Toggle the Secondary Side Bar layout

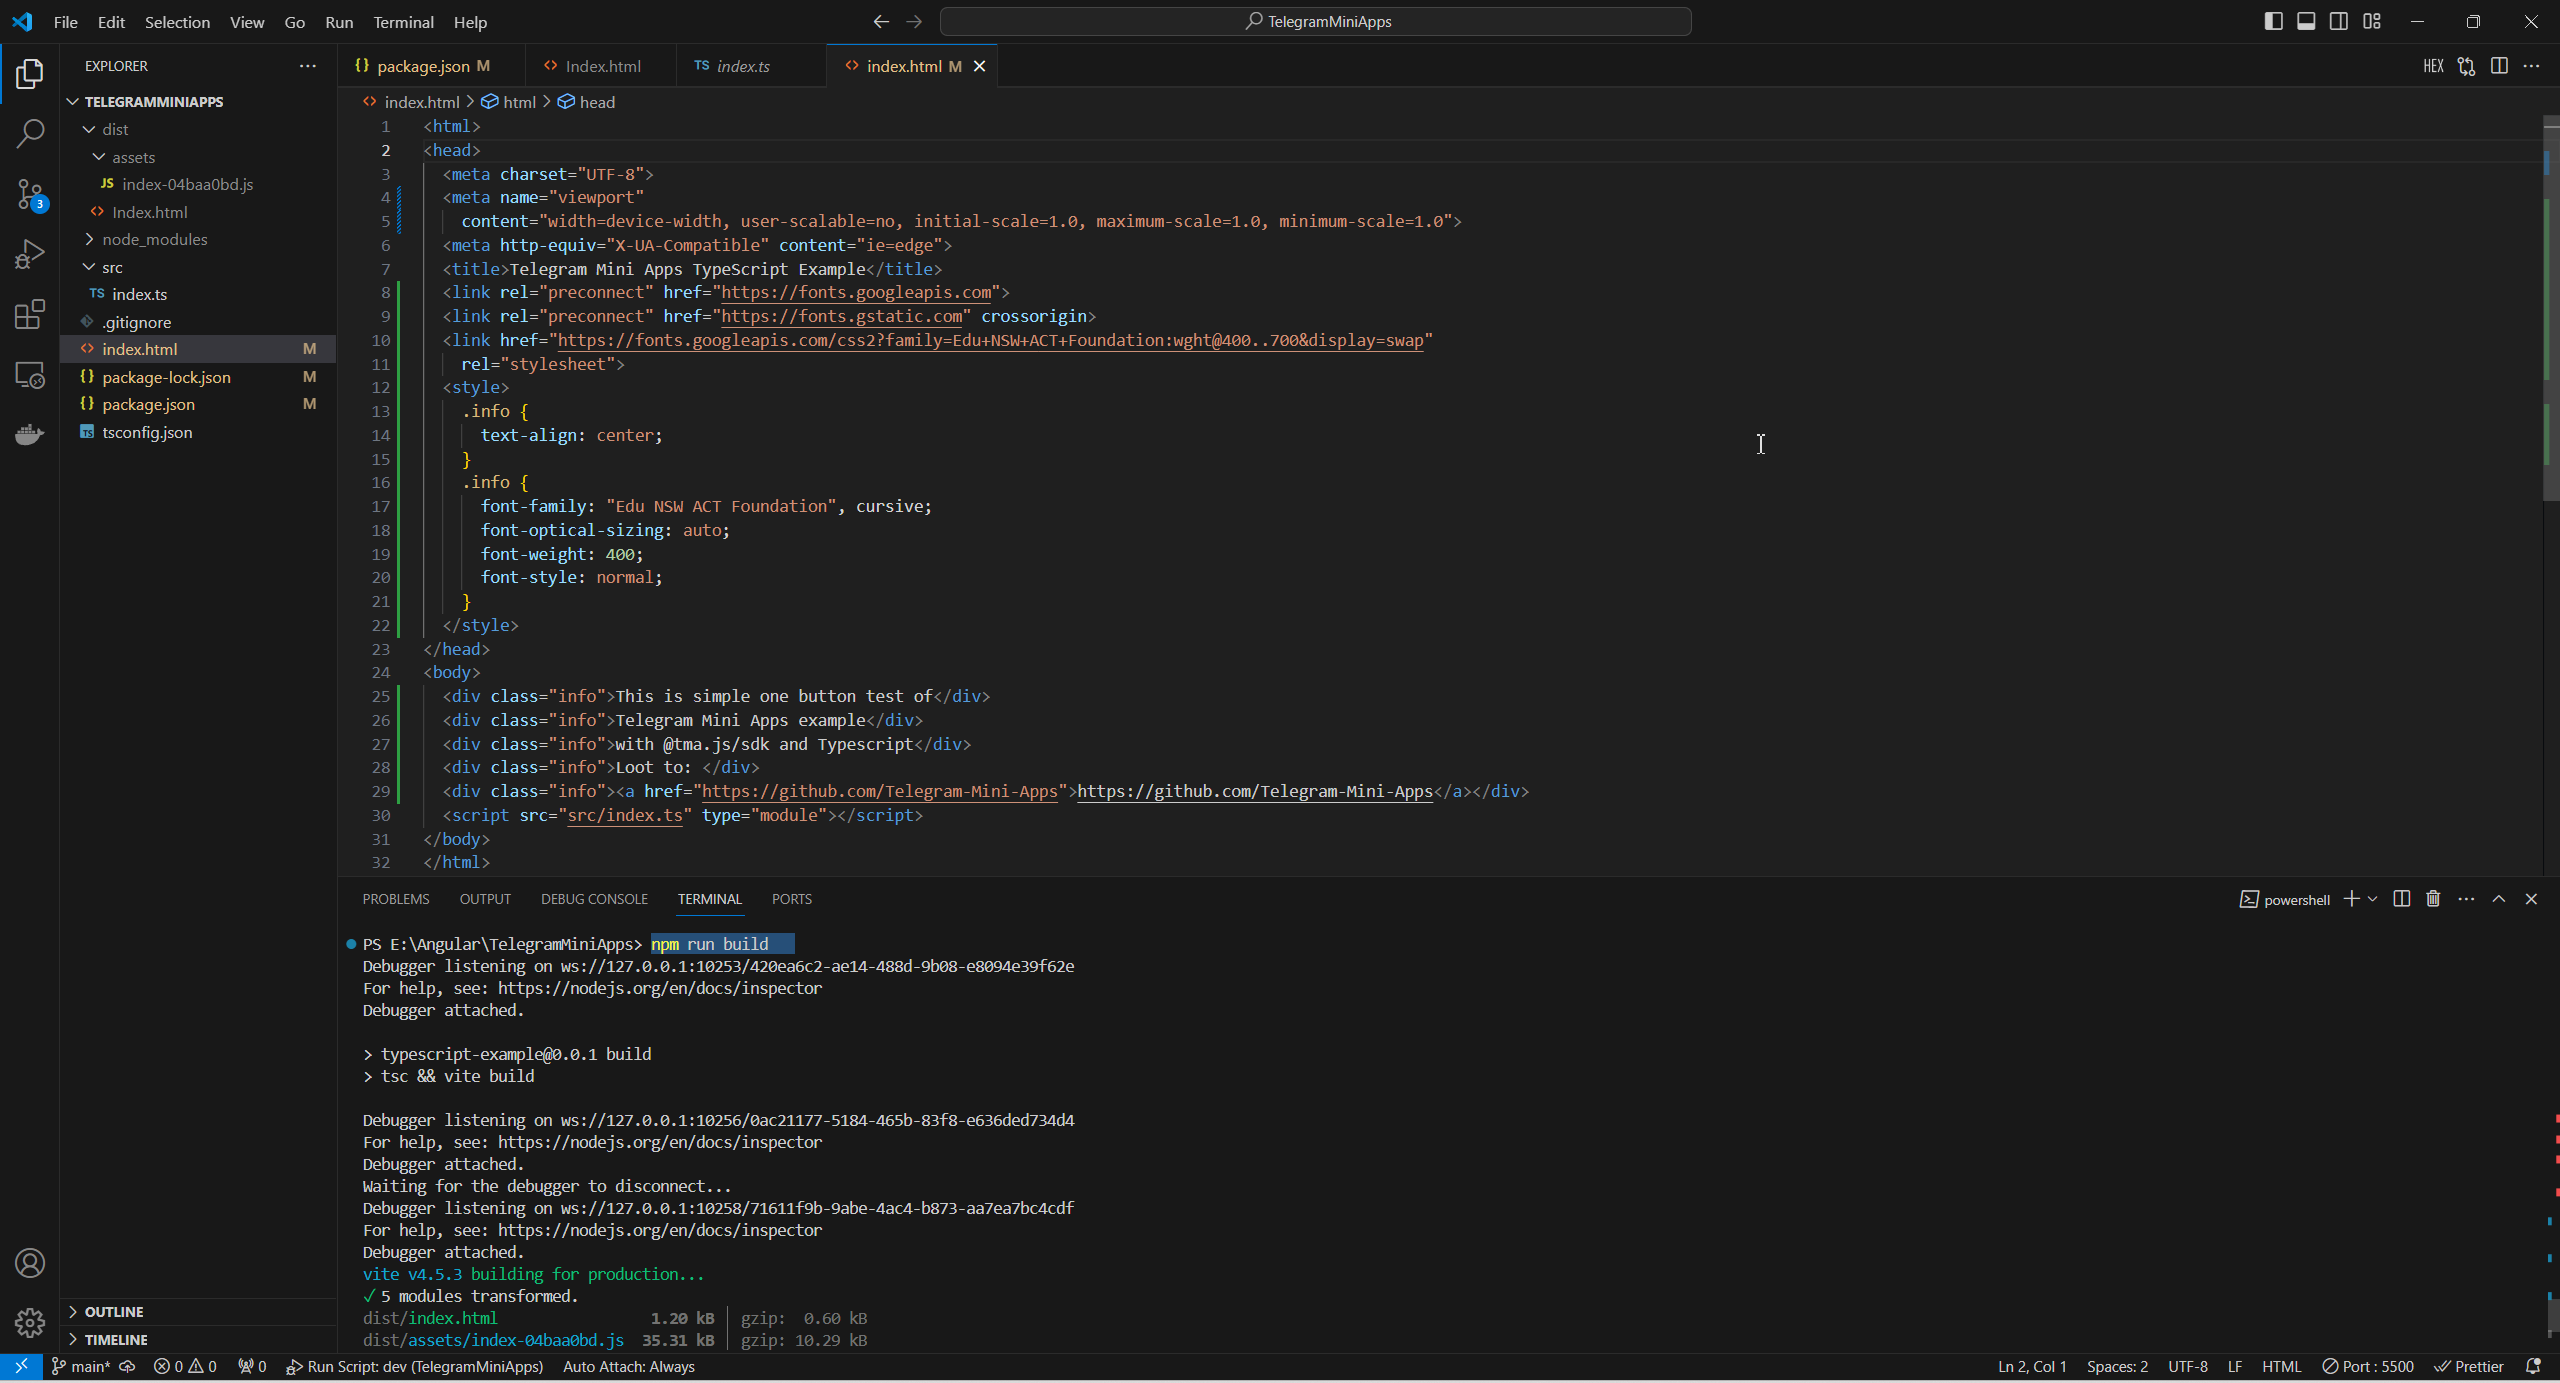2339,21
